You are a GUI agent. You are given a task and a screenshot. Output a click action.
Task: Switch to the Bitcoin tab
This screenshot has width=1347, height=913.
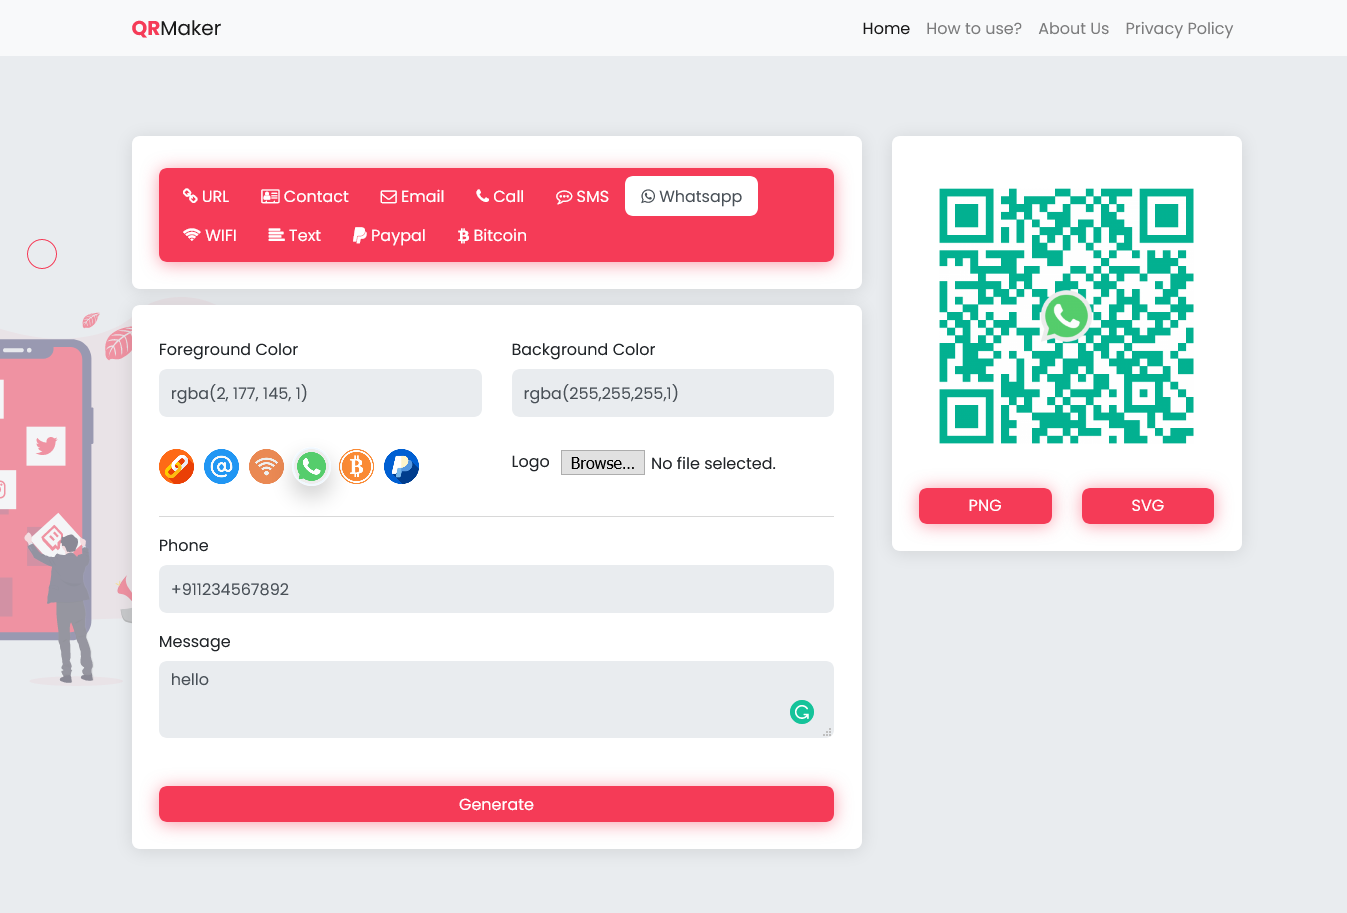(x=492, y=235)
